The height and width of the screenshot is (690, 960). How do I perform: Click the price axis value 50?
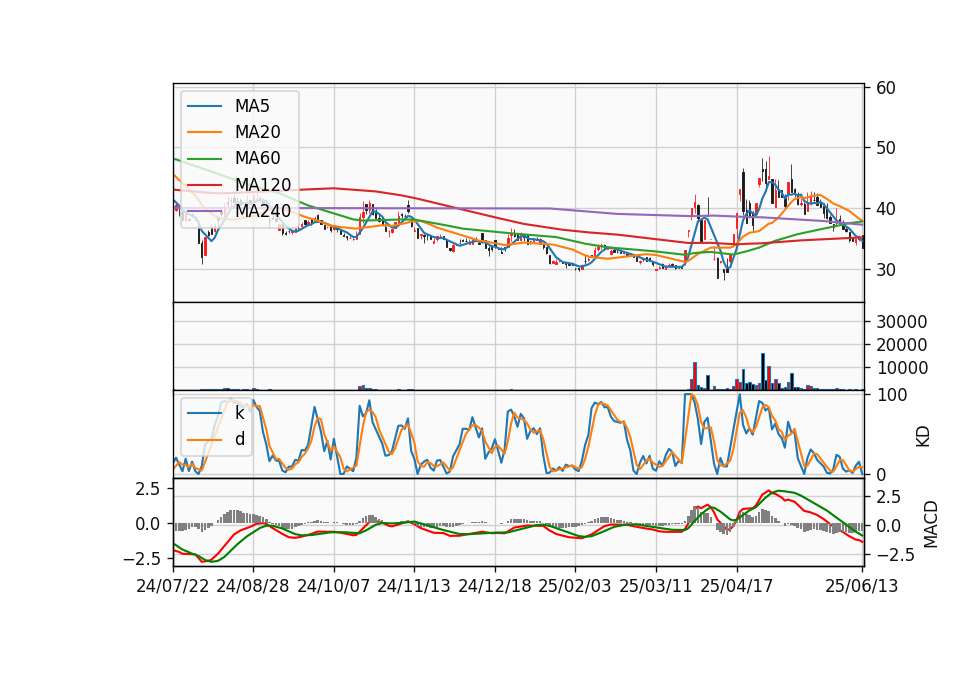tap(886, 148)
